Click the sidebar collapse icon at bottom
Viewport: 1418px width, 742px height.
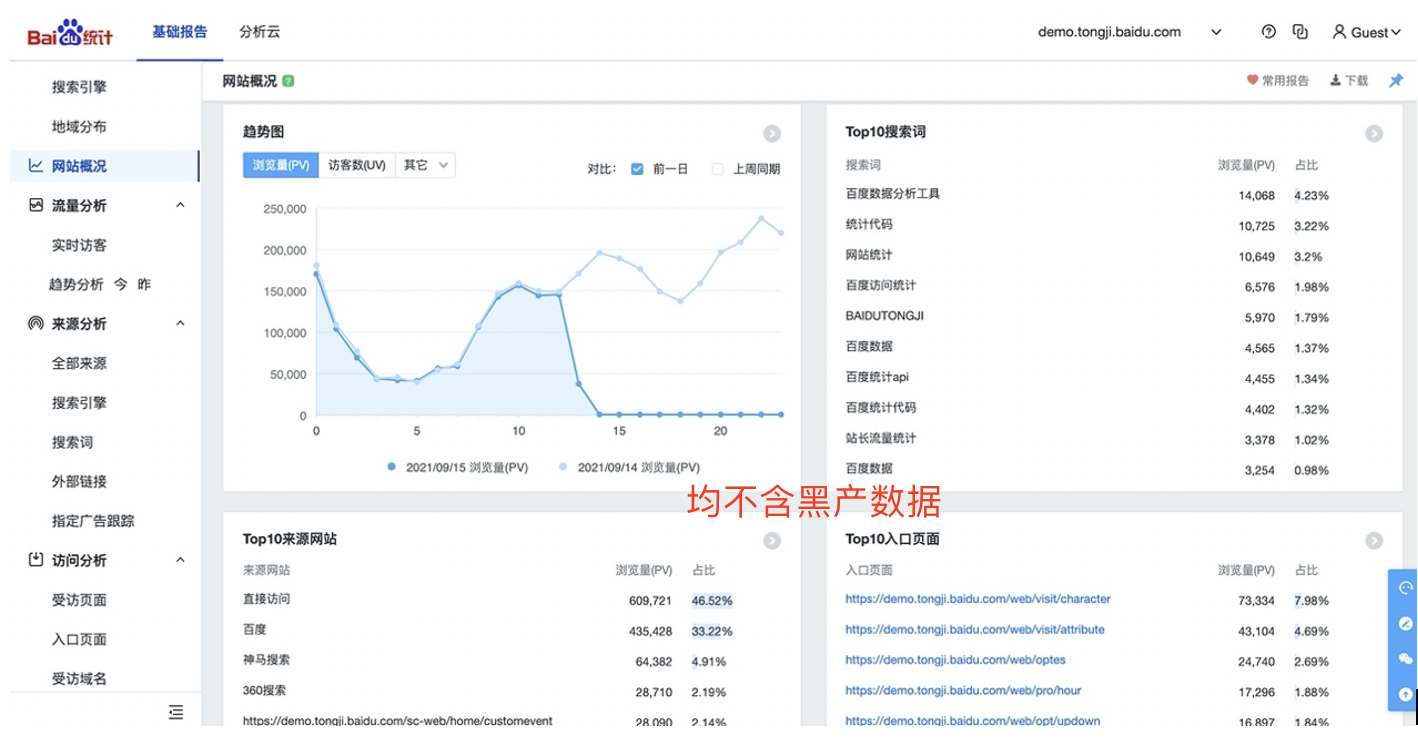tap(176, 712)
